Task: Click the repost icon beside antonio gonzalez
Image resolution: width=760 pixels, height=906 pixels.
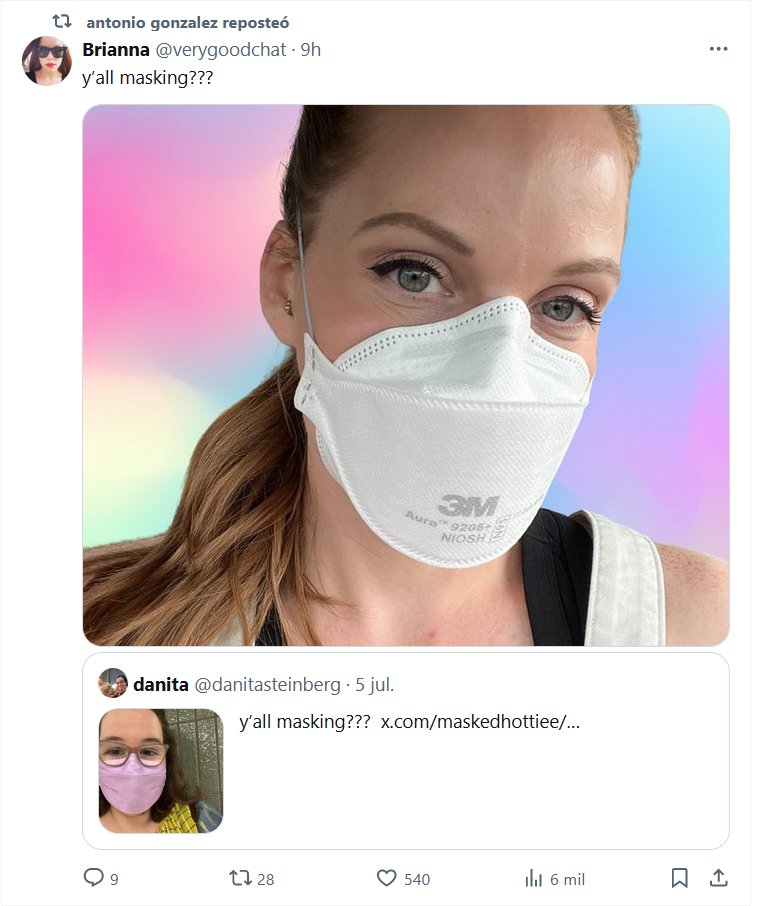Action: [x=62, y=21]
